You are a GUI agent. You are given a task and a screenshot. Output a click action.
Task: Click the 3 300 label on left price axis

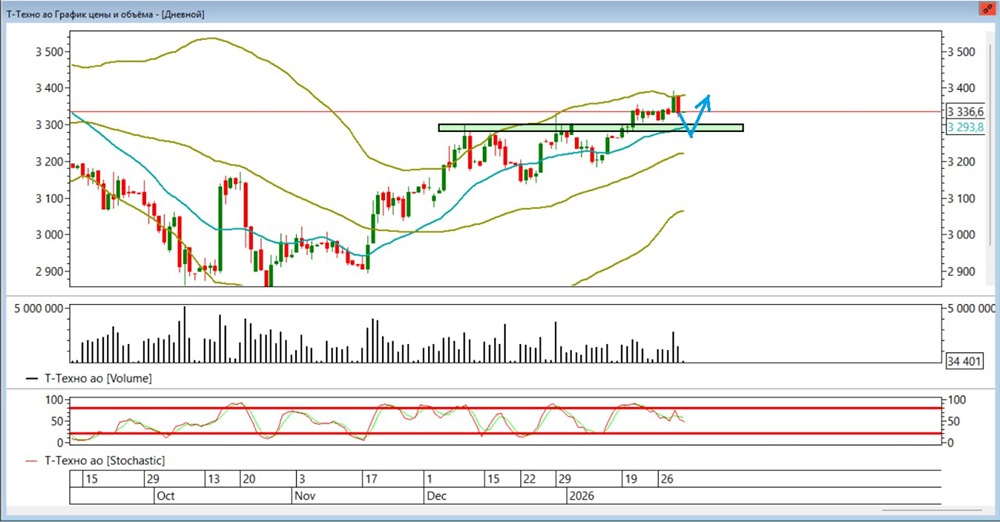point(49,124)
